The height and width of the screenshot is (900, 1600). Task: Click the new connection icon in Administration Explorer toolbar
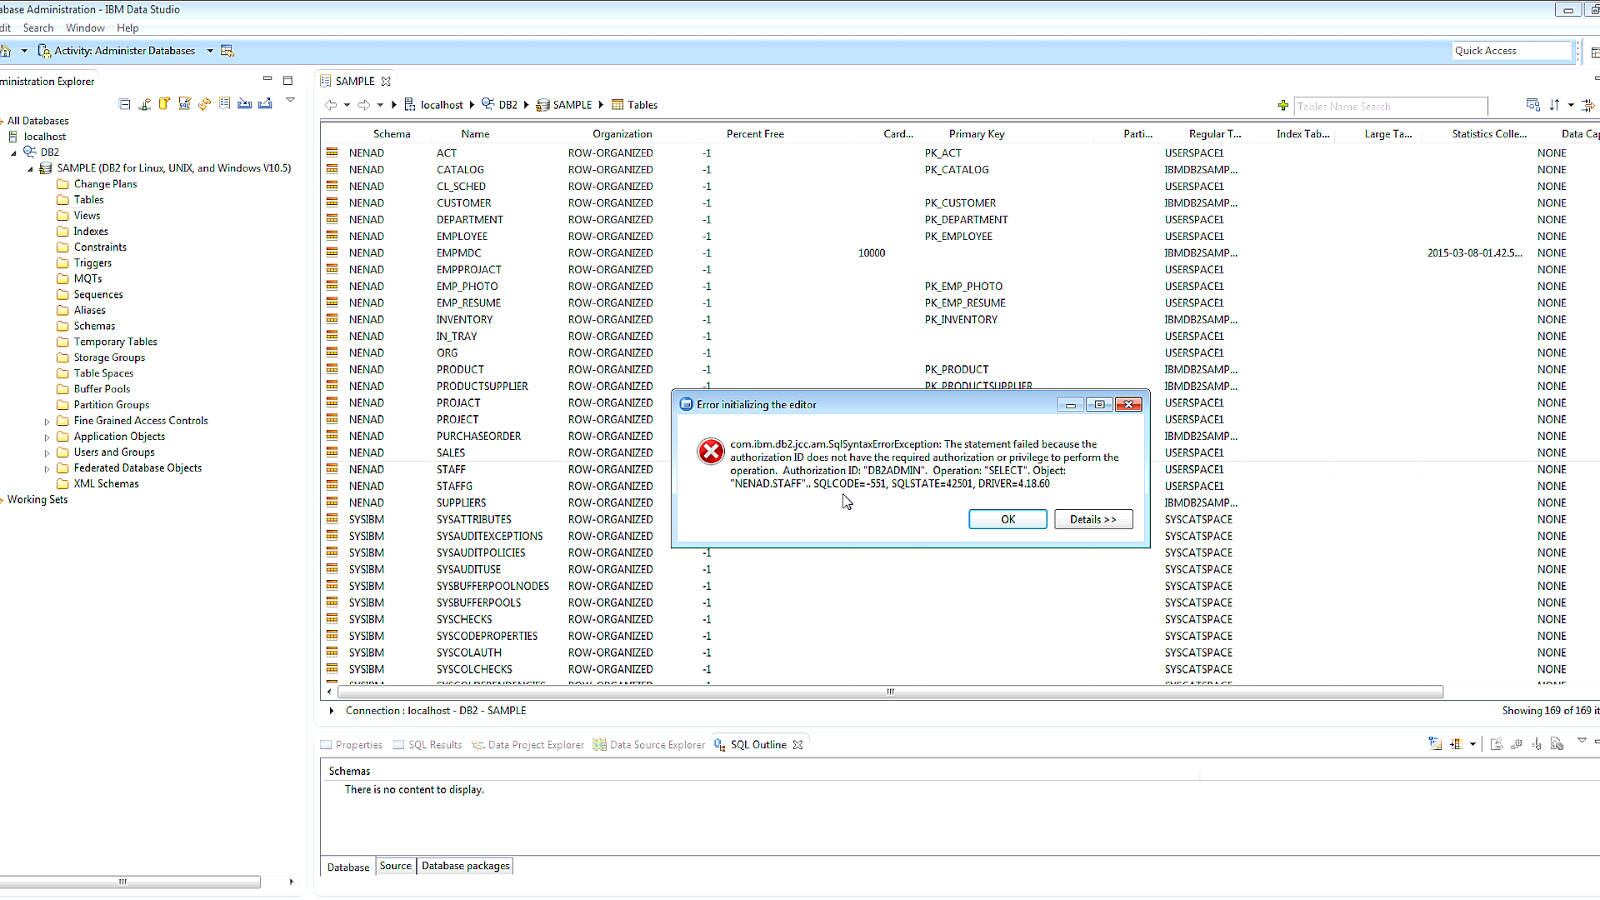tap(145, 104)
